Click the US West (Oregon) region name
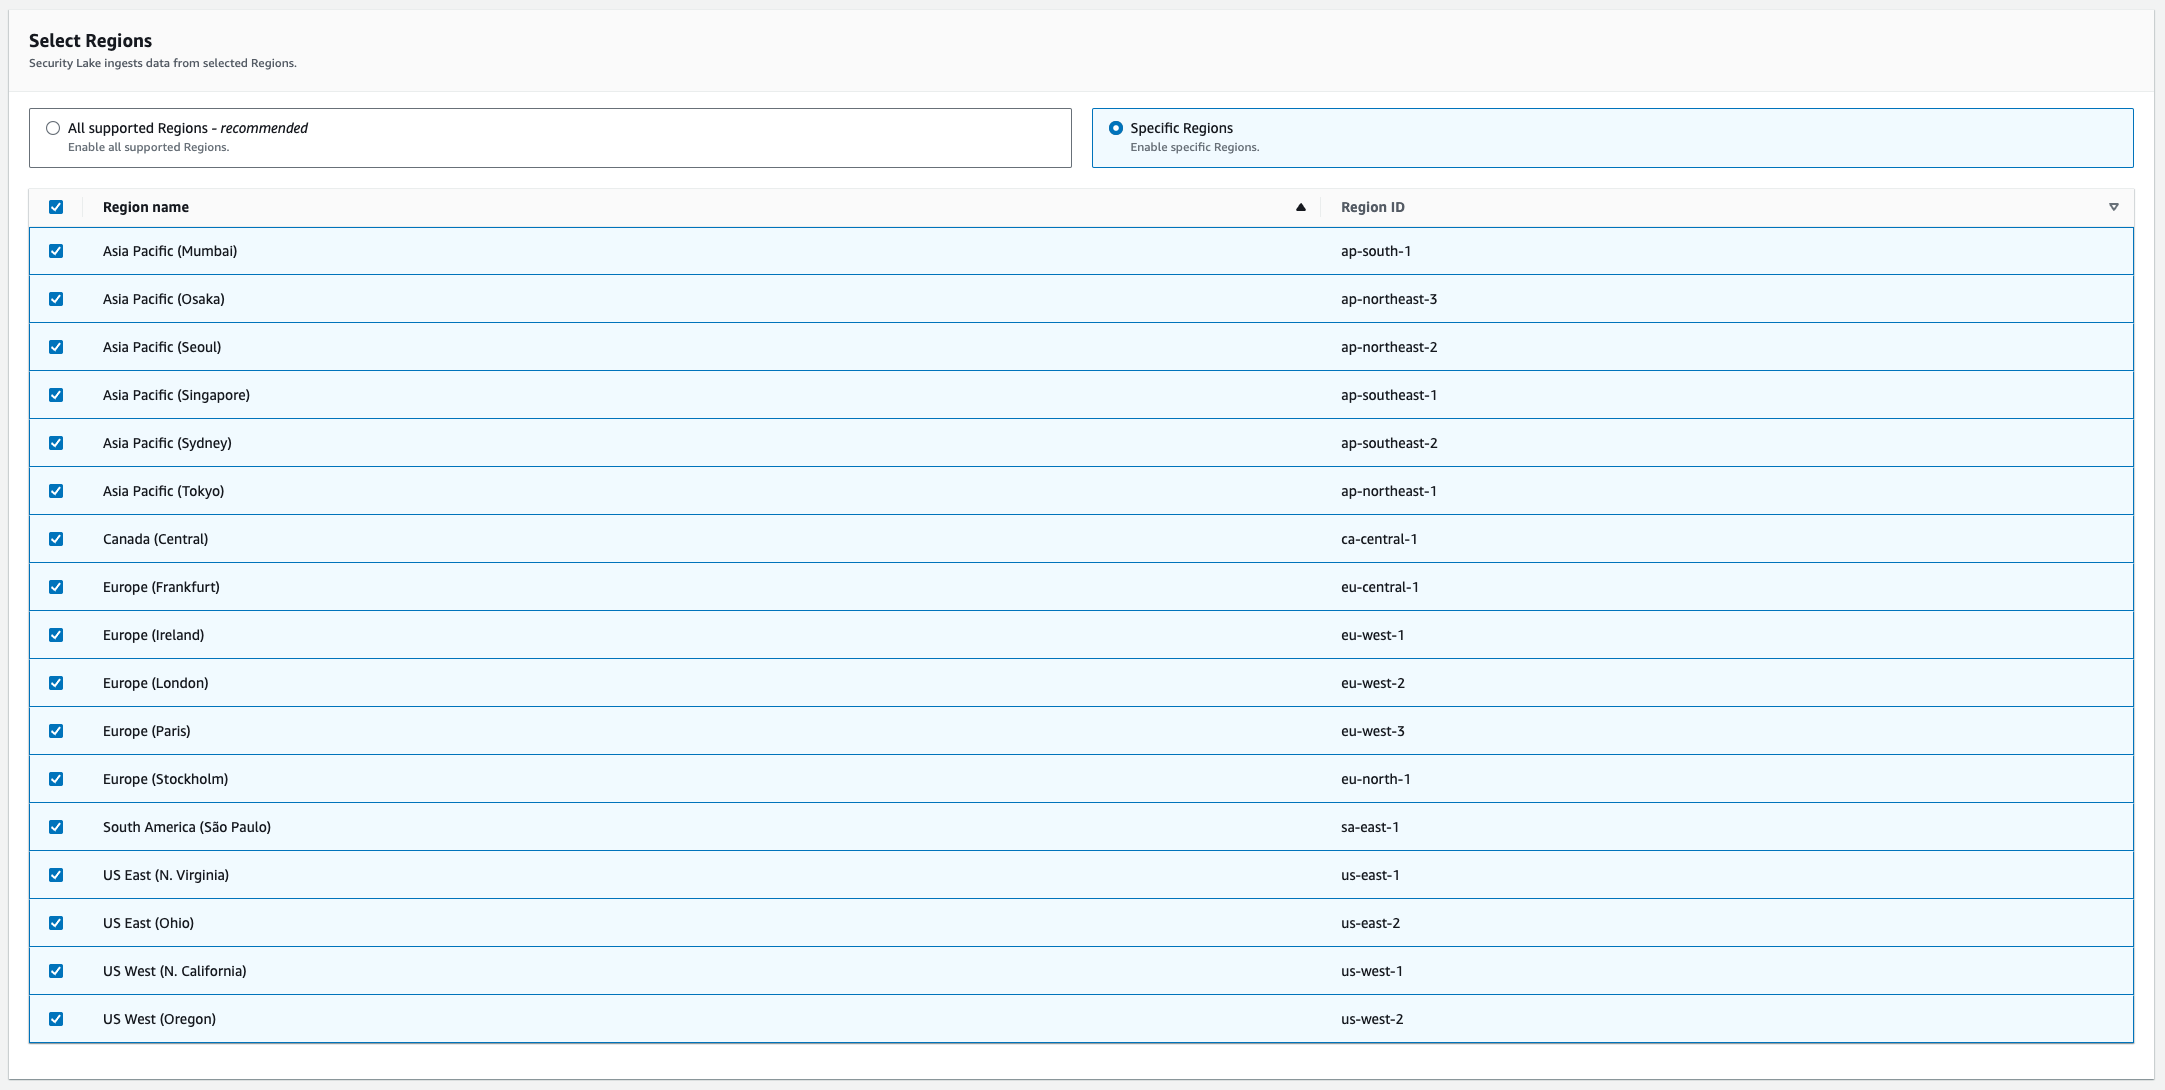2165x1090 pixels. pyautogui.click(x=159, y=1019)
